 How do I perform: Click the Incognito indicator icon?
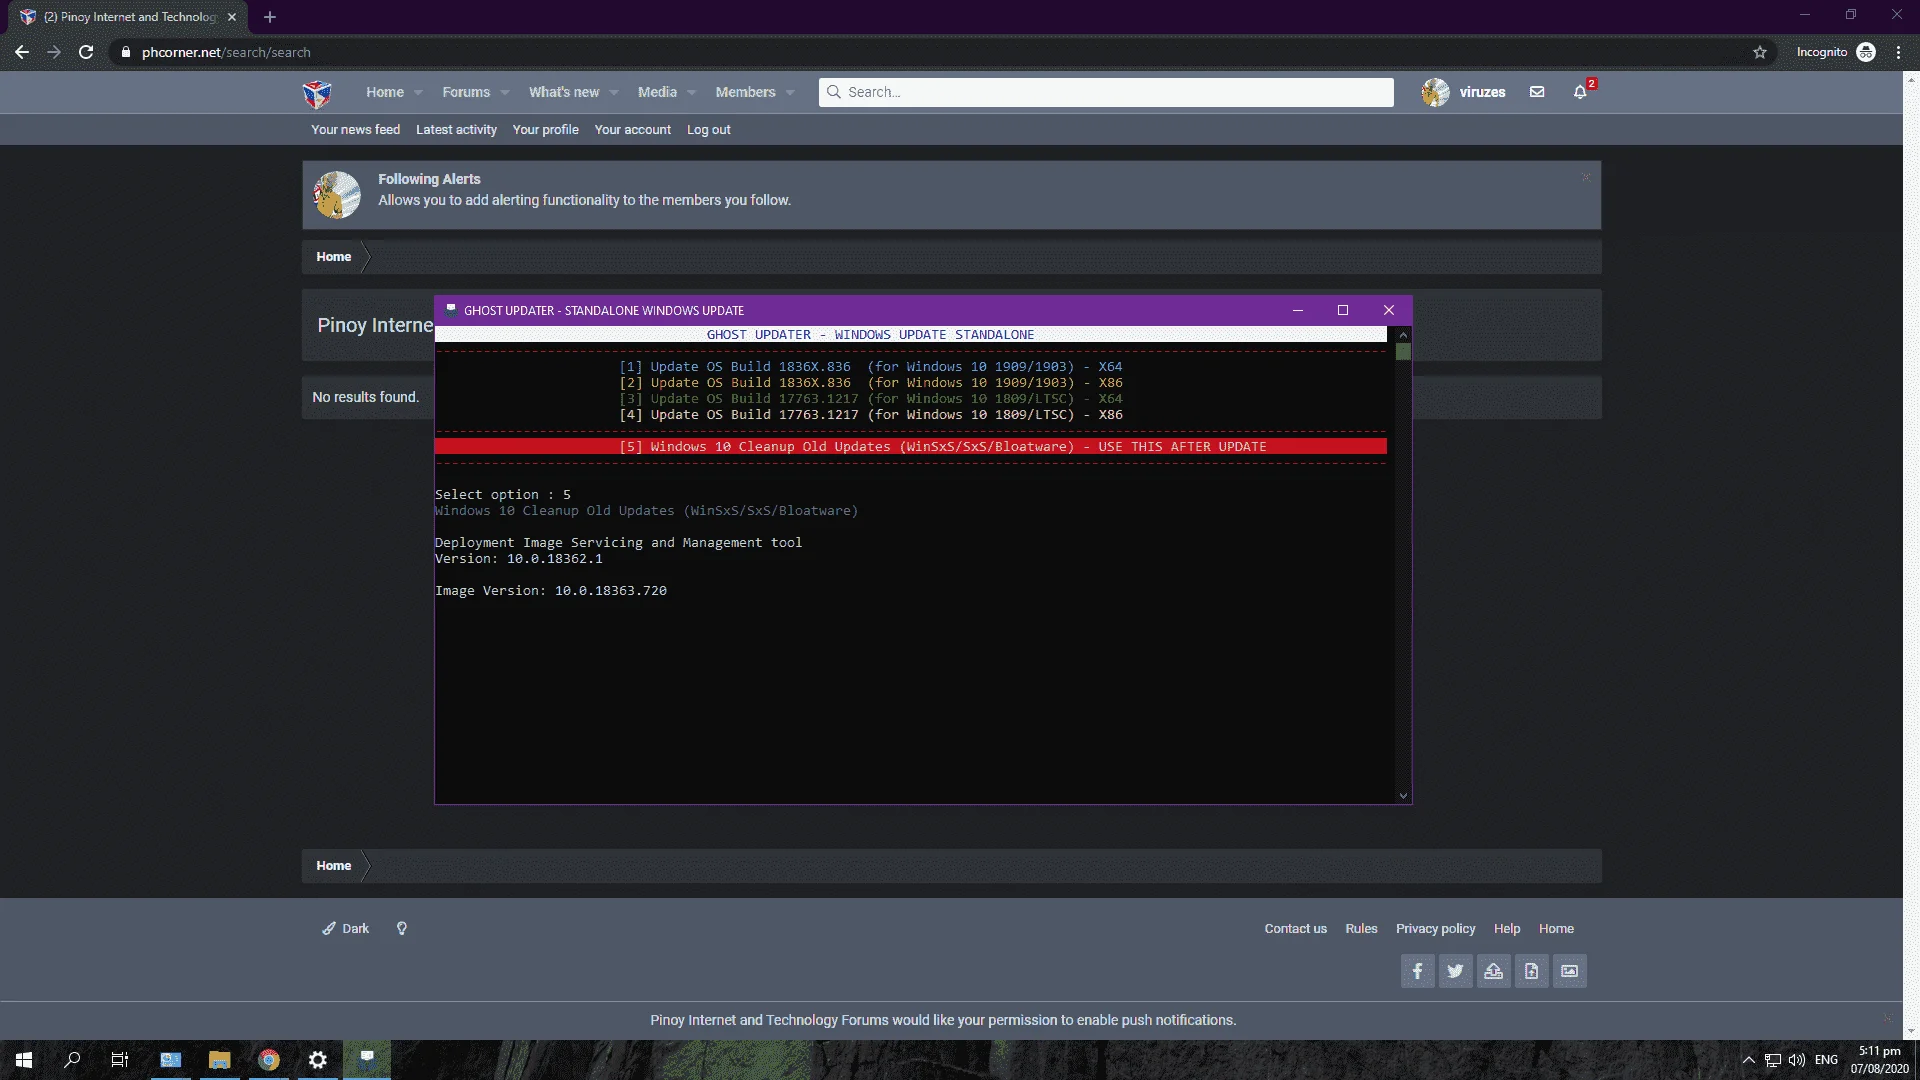click(1866, 52)
